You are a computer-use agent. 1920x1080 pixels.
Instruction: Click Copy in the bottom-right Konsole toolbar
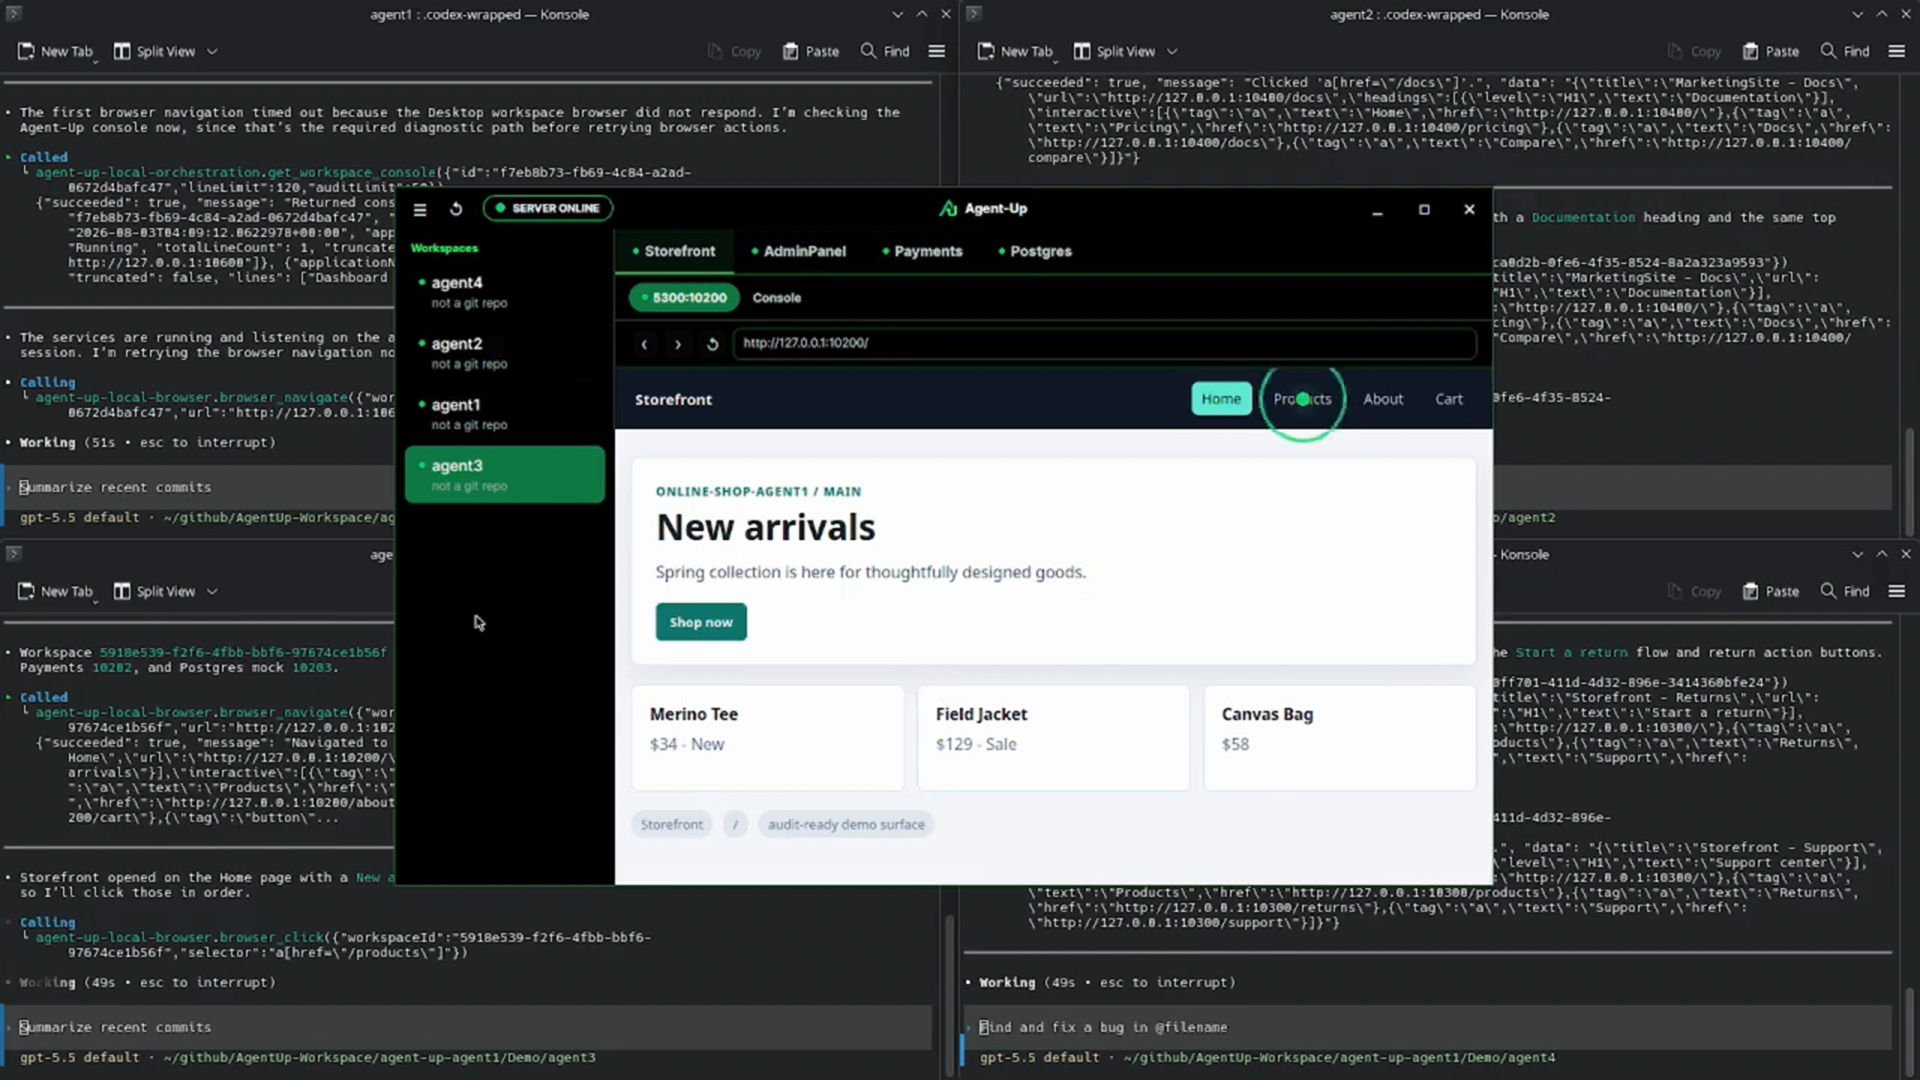1694,591
